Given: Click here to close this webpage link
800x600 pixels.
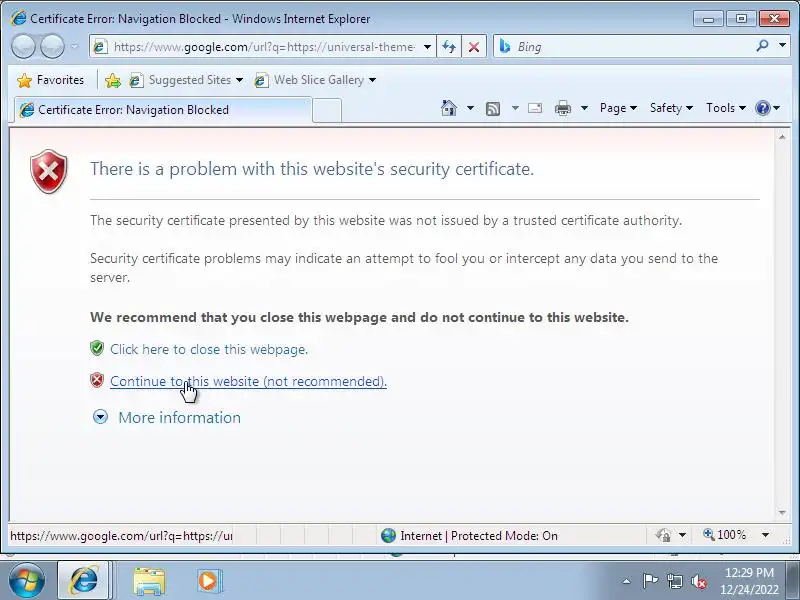Looking at the screenshot, I should click(209, 349).
